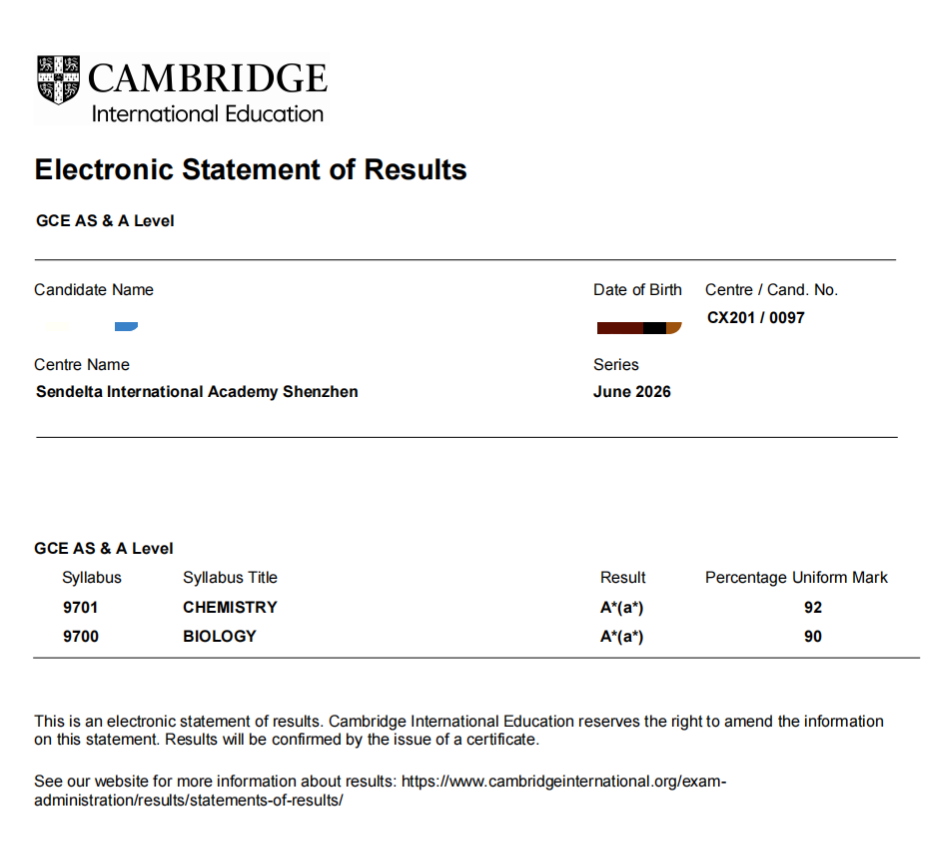Click the redacted date of birth bar
931x841 pixels.
click(639, 328)
